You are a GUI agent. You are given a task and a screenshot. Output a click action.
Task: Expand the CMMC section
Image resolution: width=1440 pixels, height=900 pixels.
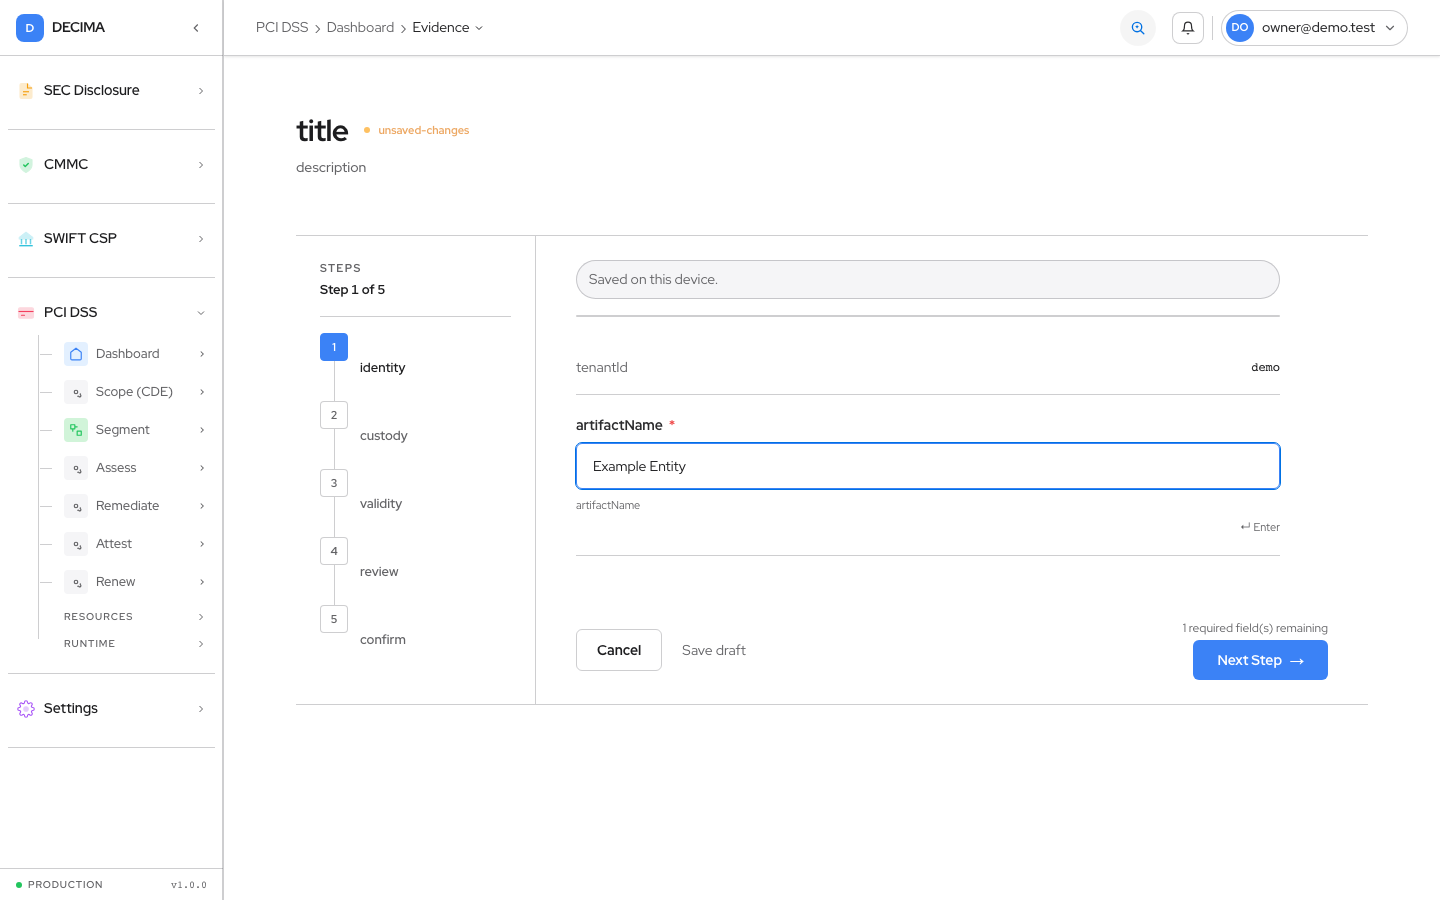click(201, 165)
